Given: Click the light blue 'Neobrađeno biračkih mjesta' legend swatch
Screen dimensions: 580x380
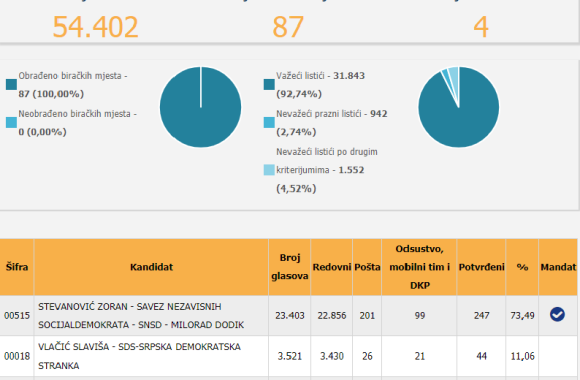Looking at the screenshot, I should [11, 122].
